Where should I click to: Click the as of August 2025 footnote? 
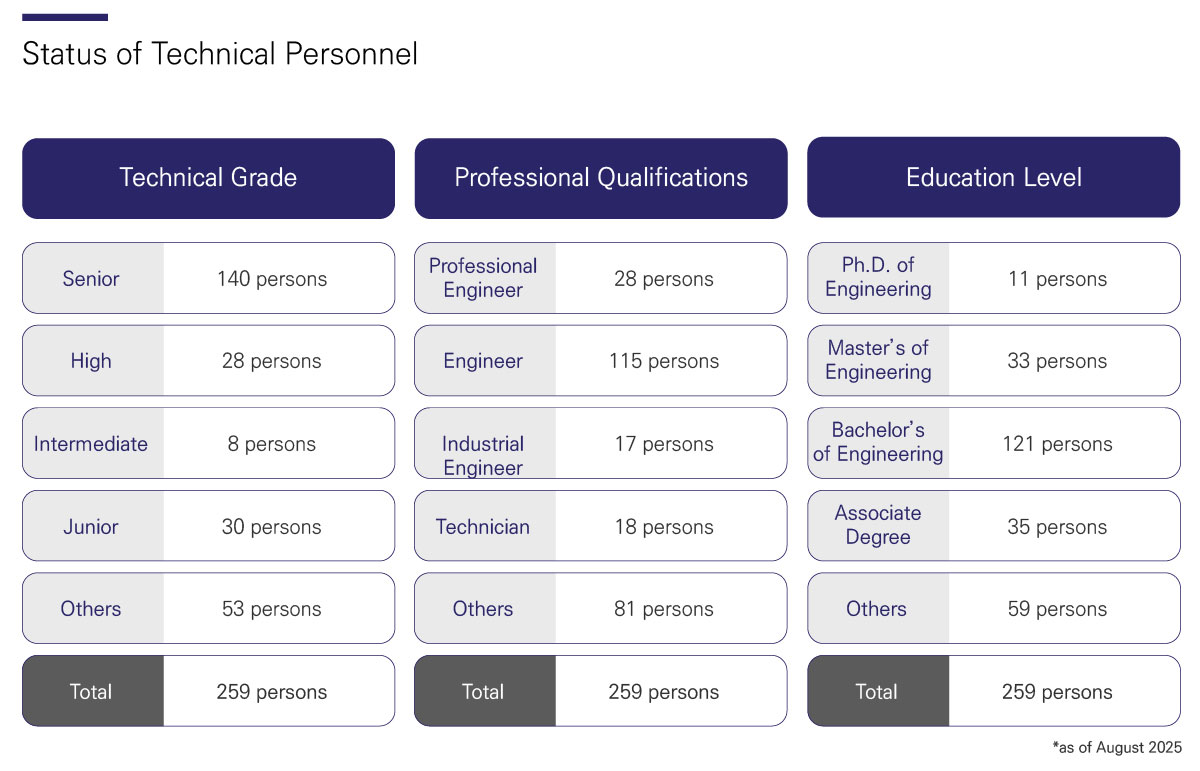tap(1117, 748)
